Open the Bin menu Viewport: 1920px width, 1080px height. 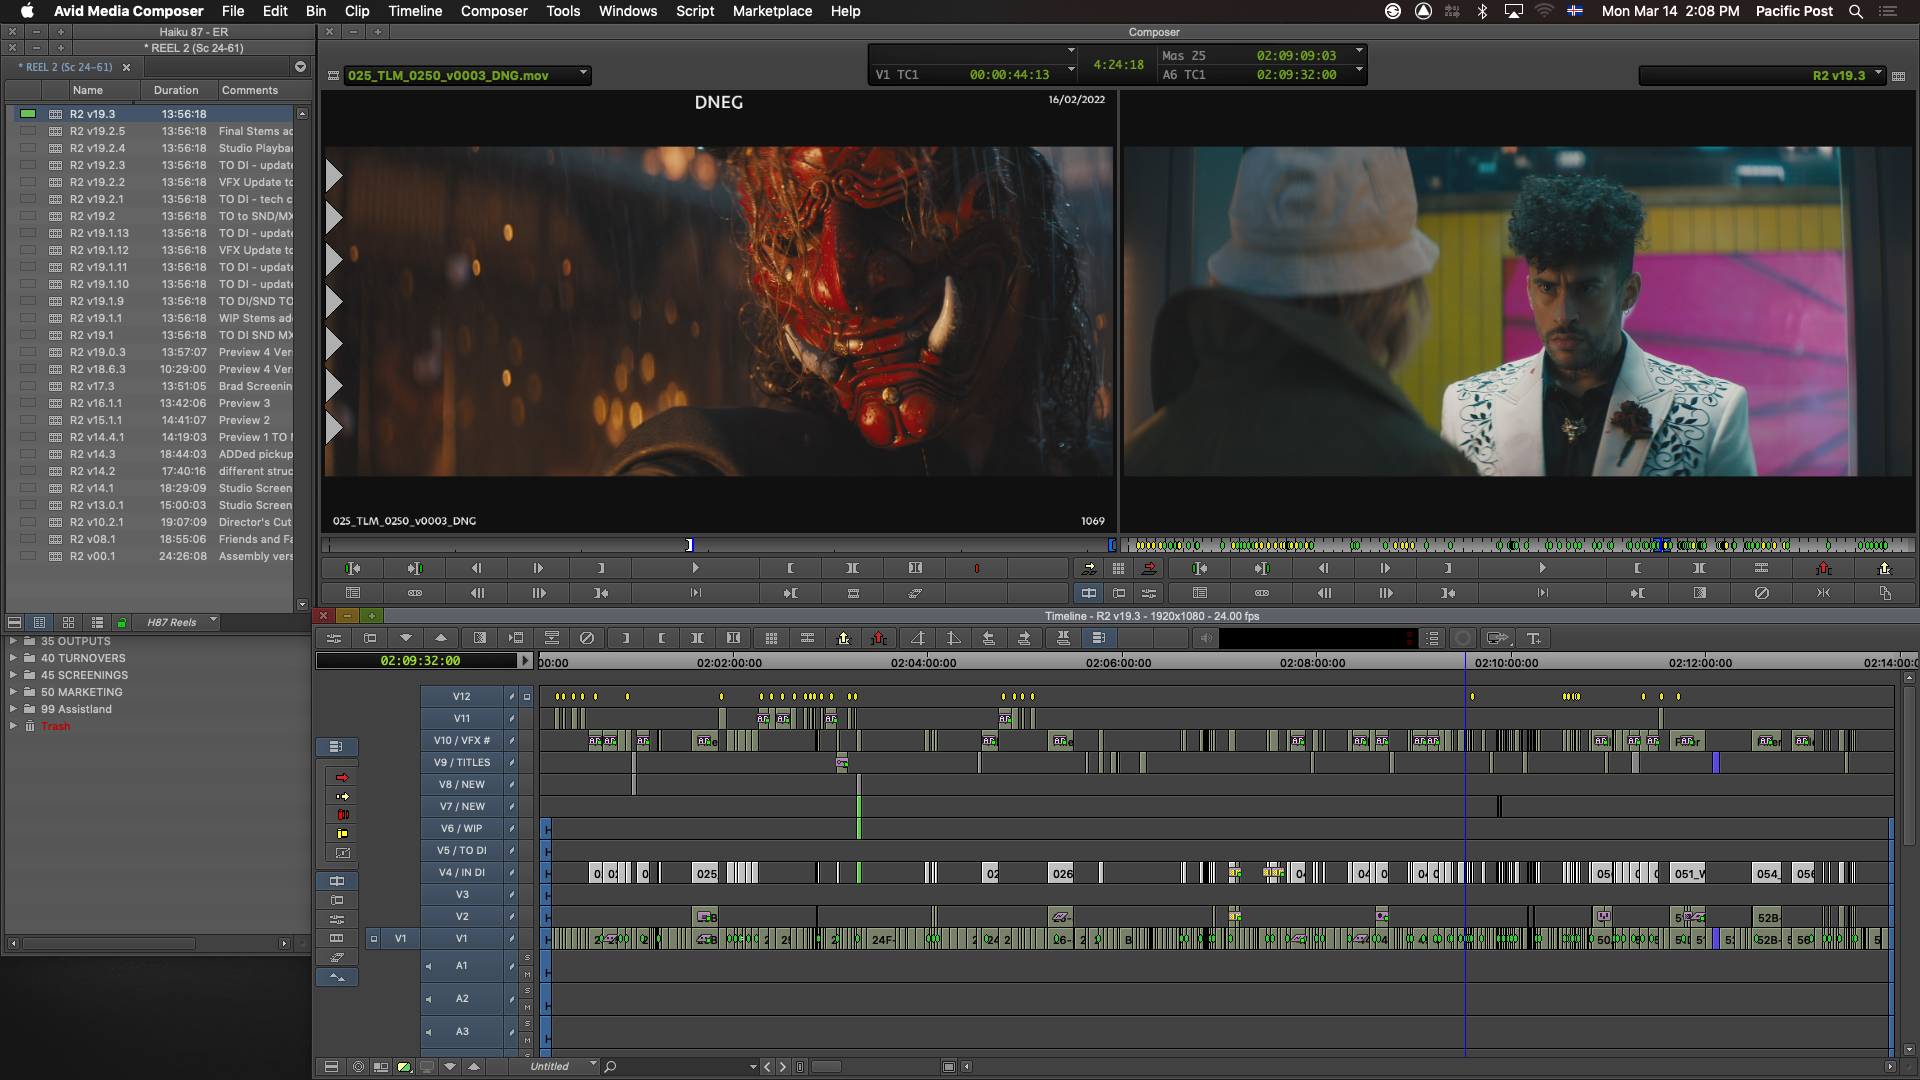tap(316, 11)
